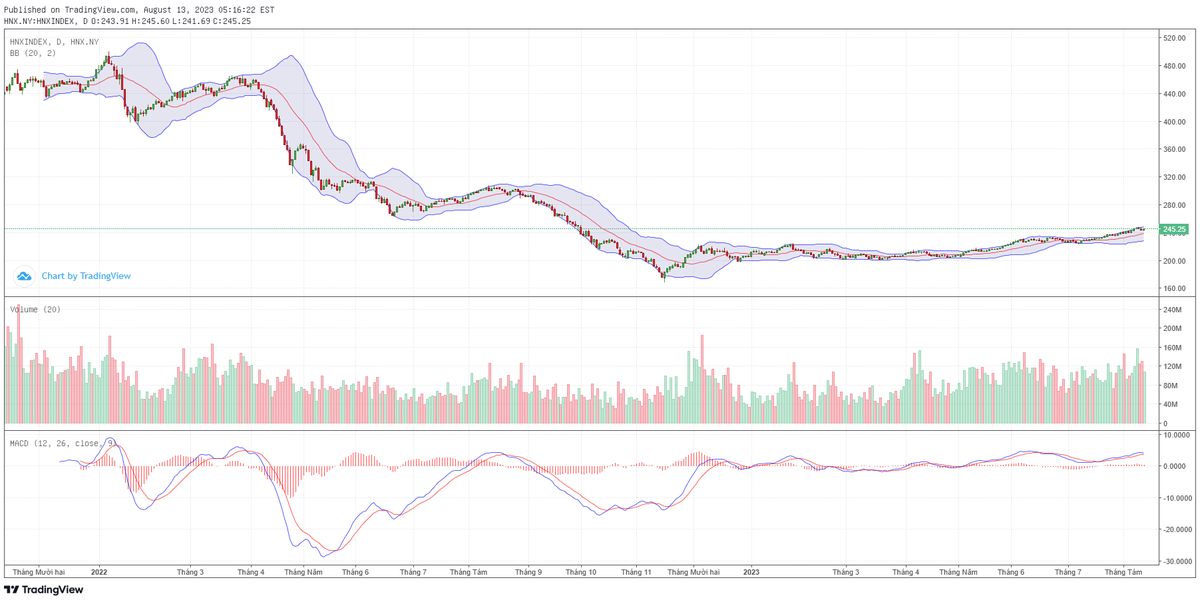Click the 520.00 level on the price axis

click(x=1173, y=38)
